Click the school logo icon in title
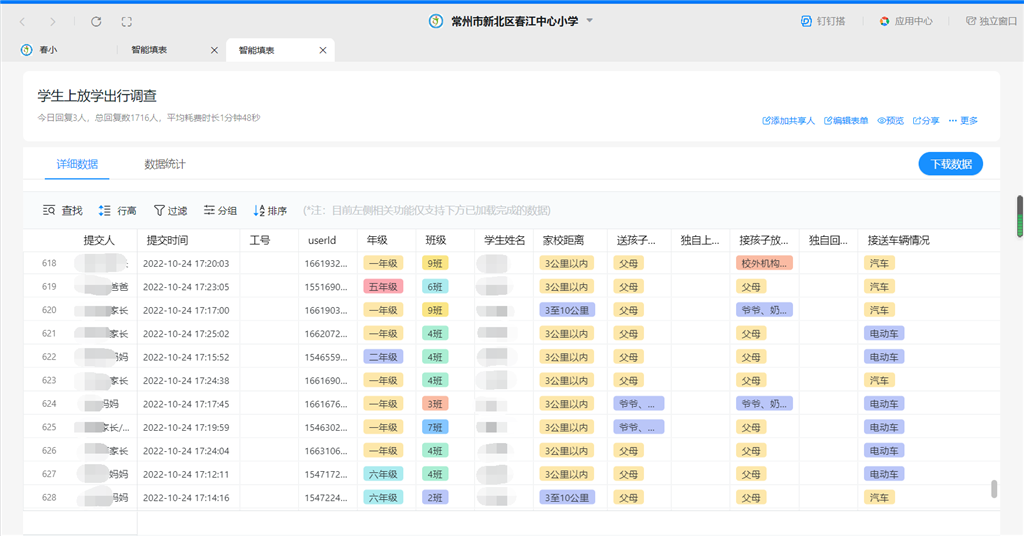 click(436, 22)
